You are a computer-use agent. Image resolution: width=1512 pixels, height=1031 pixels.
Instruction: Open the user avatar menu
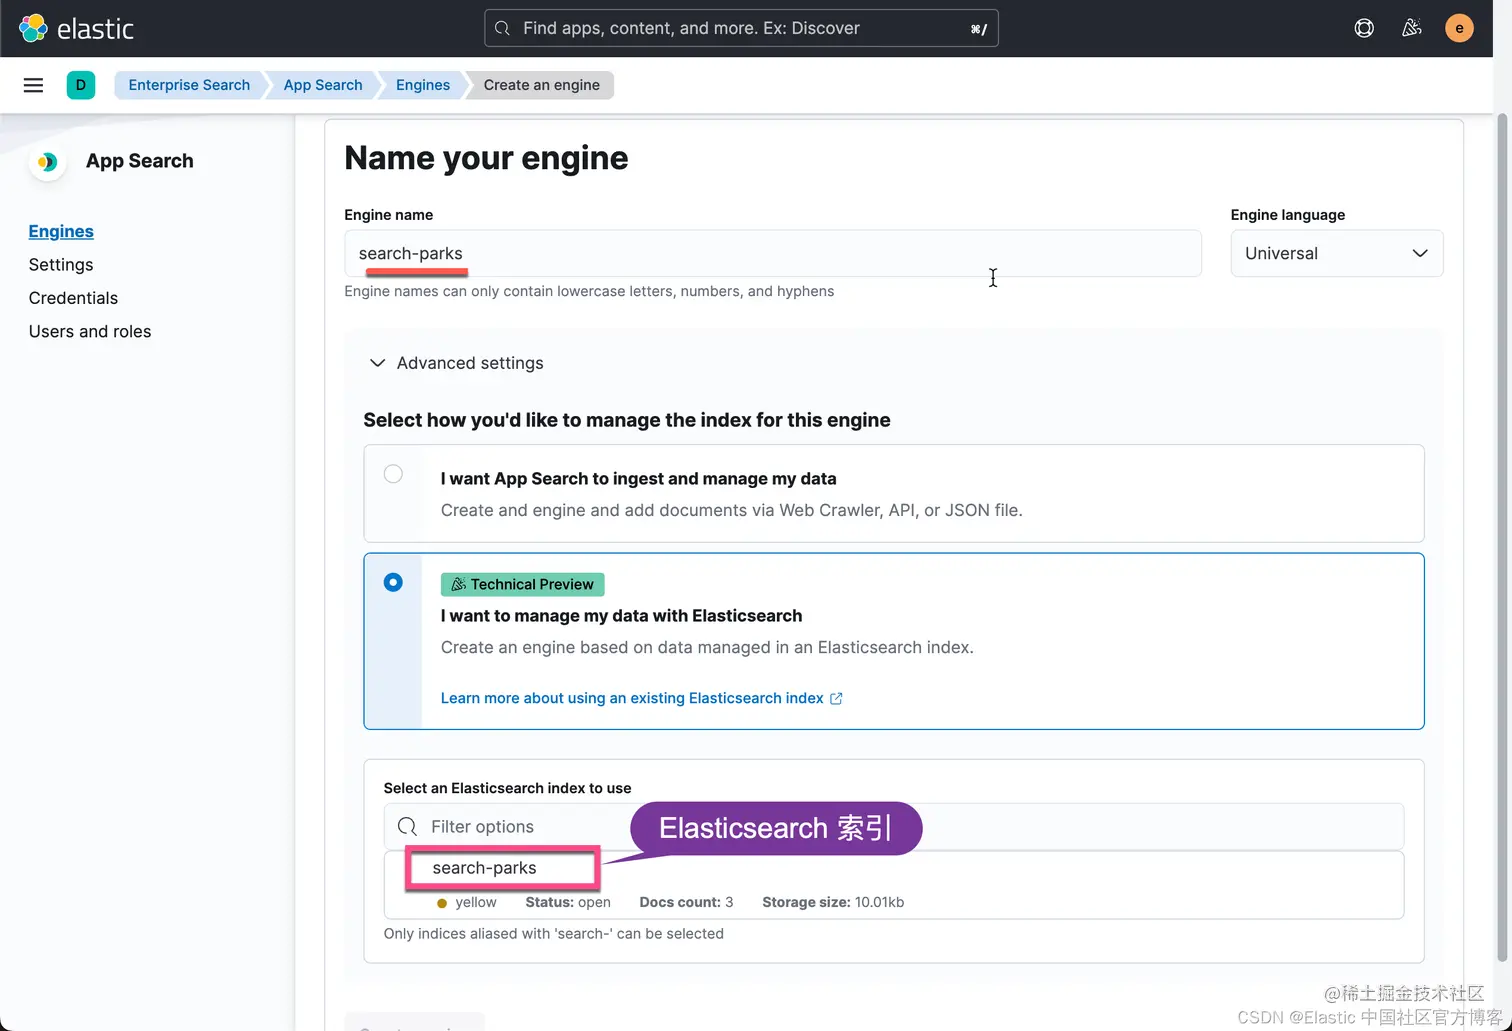pos(1459,28)
